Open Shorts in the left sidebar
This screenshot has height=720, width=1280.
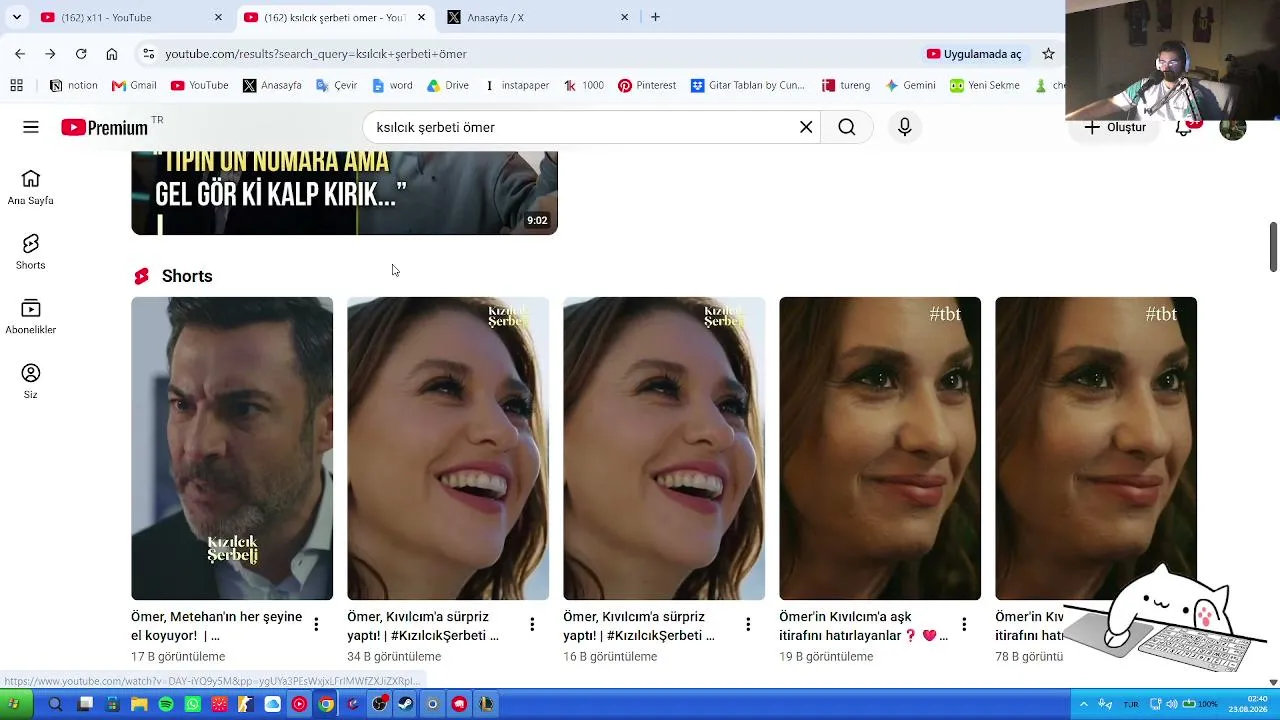pos(31,252)
